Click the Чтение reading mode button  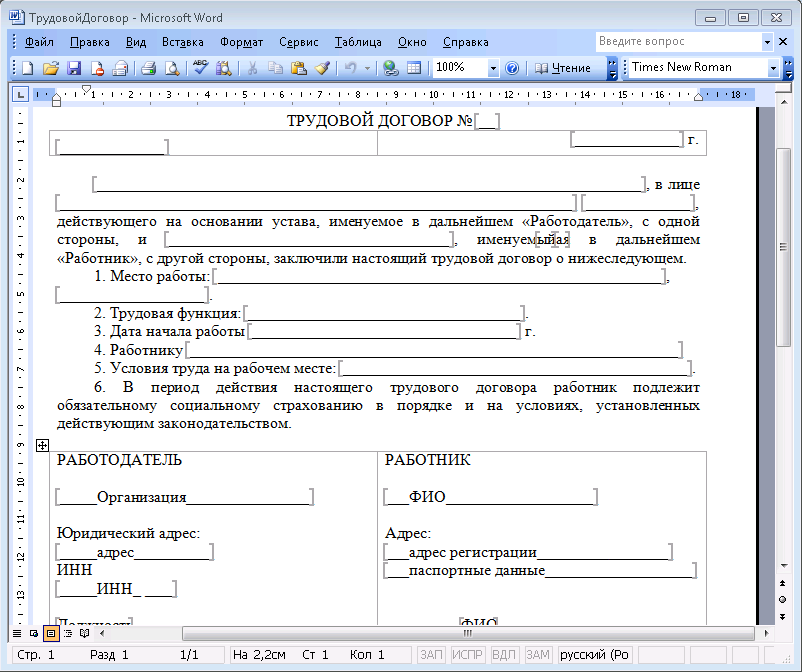(x=563, y=68)
